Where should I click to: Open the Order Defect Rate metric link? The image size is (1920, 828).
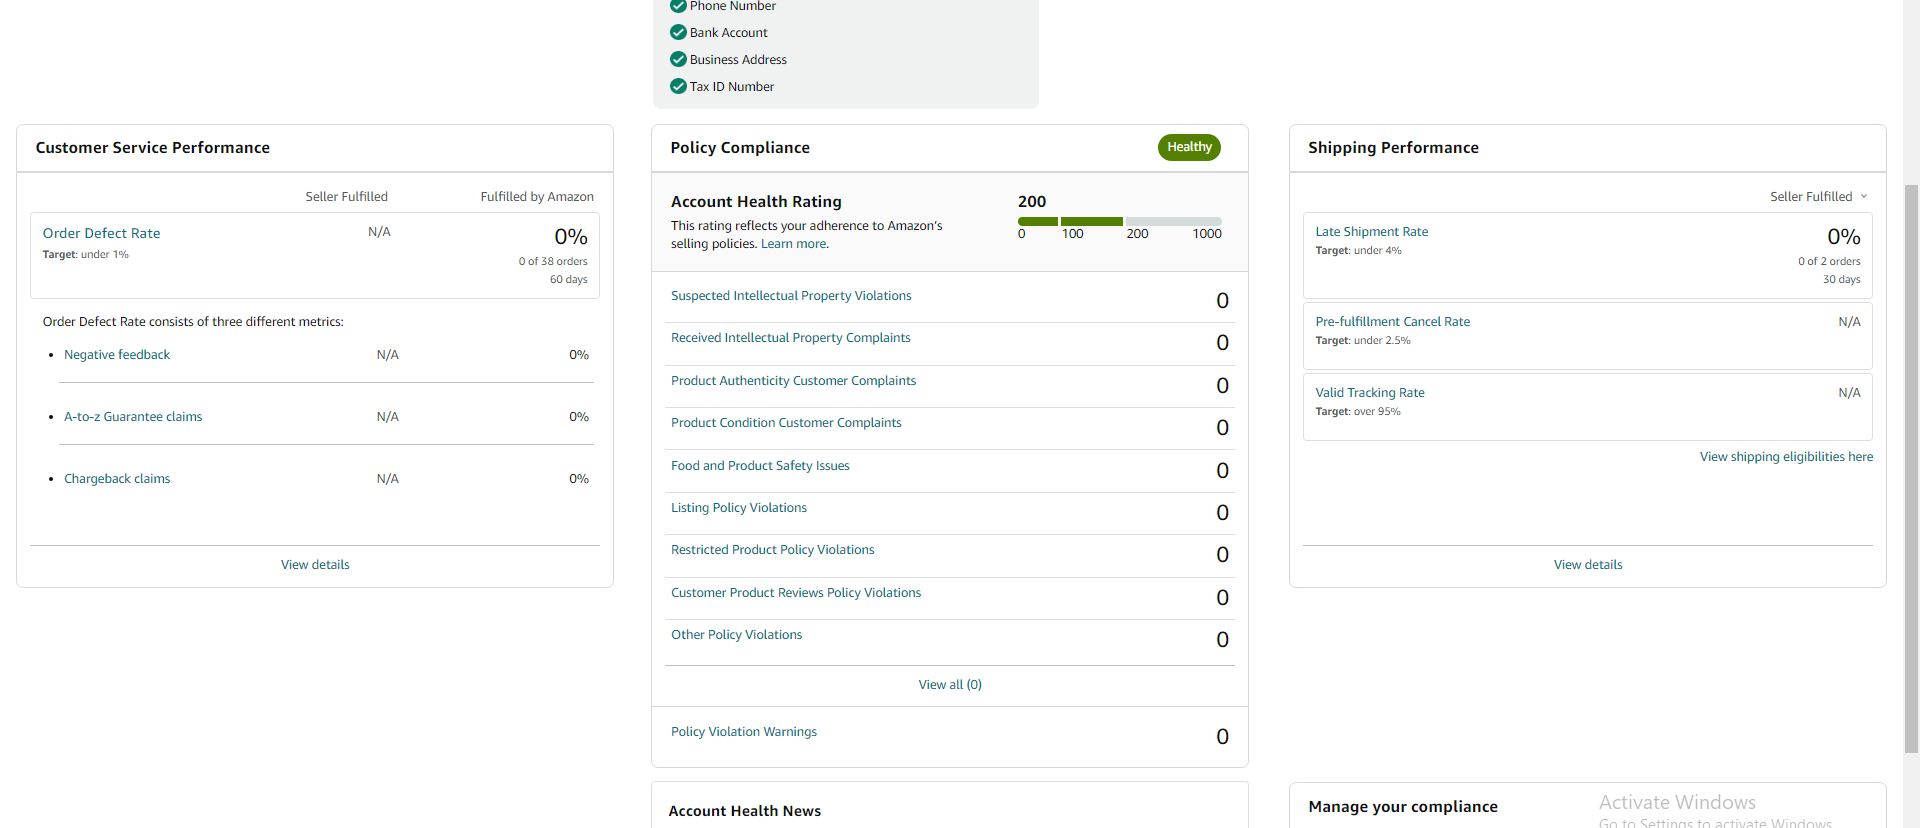click(101, 233)
